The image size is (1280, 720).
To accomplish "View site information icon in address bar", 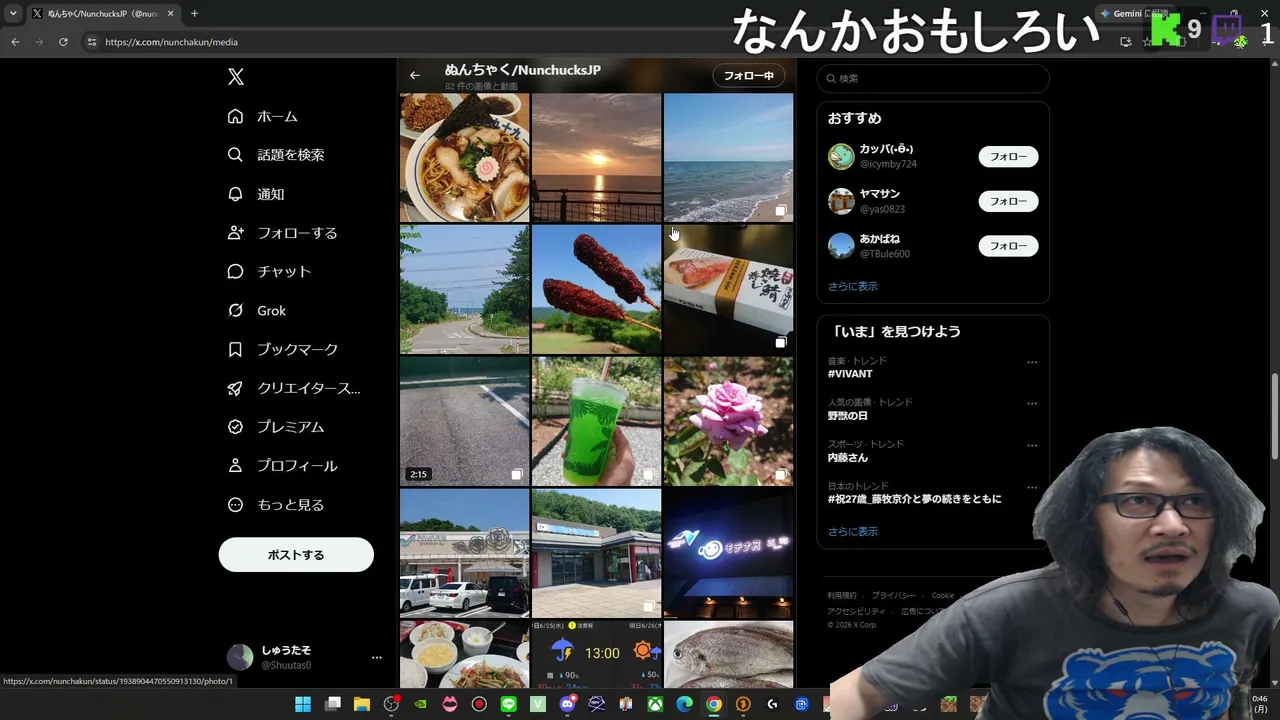I will tap(92, 42).
